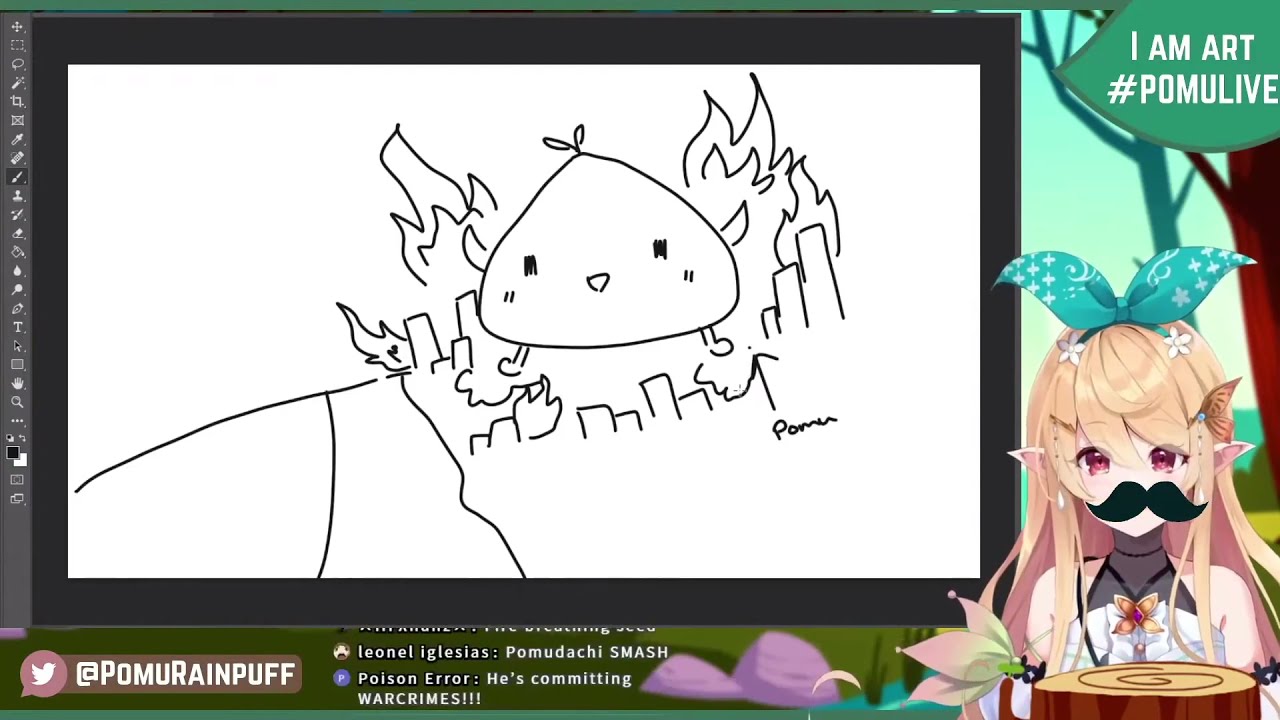Open the Edit Toolbar three-dots menu
Screen dimensions: 1280x720
[18, 421]
